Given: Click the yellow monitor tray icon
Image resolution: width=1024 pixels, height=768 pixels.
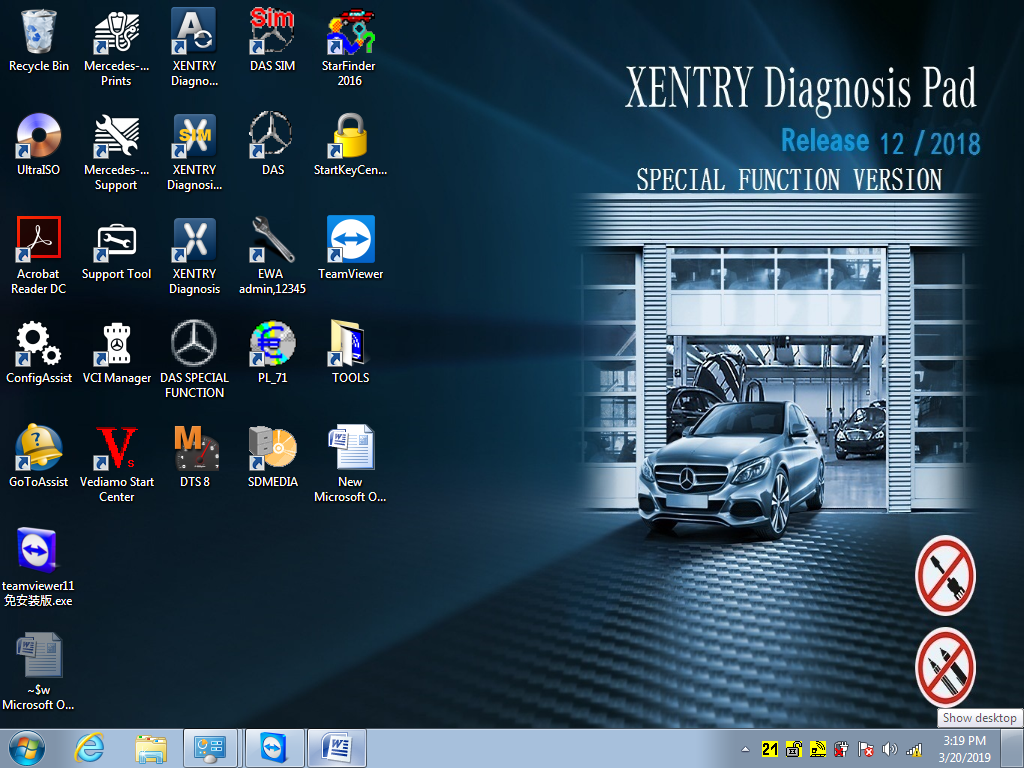Looking at the screenshot, I should tap(818, 749).
